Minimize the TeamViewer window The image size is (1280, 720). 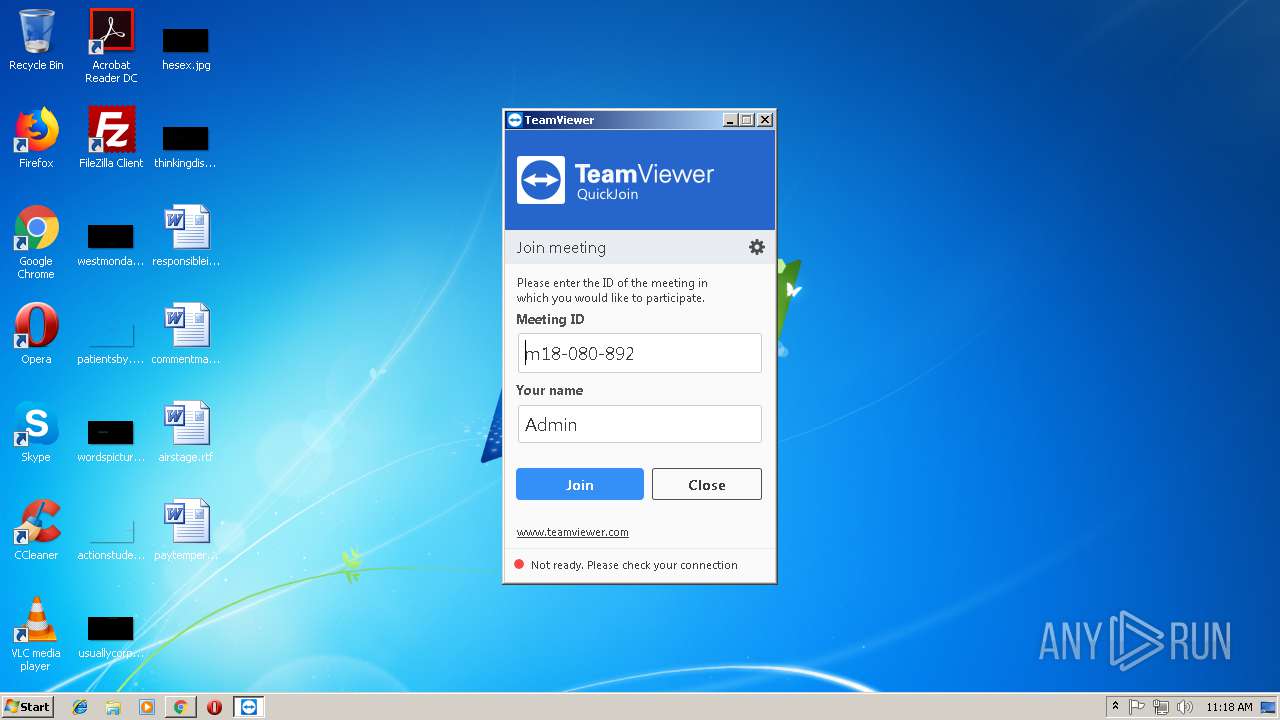(730, 120)
